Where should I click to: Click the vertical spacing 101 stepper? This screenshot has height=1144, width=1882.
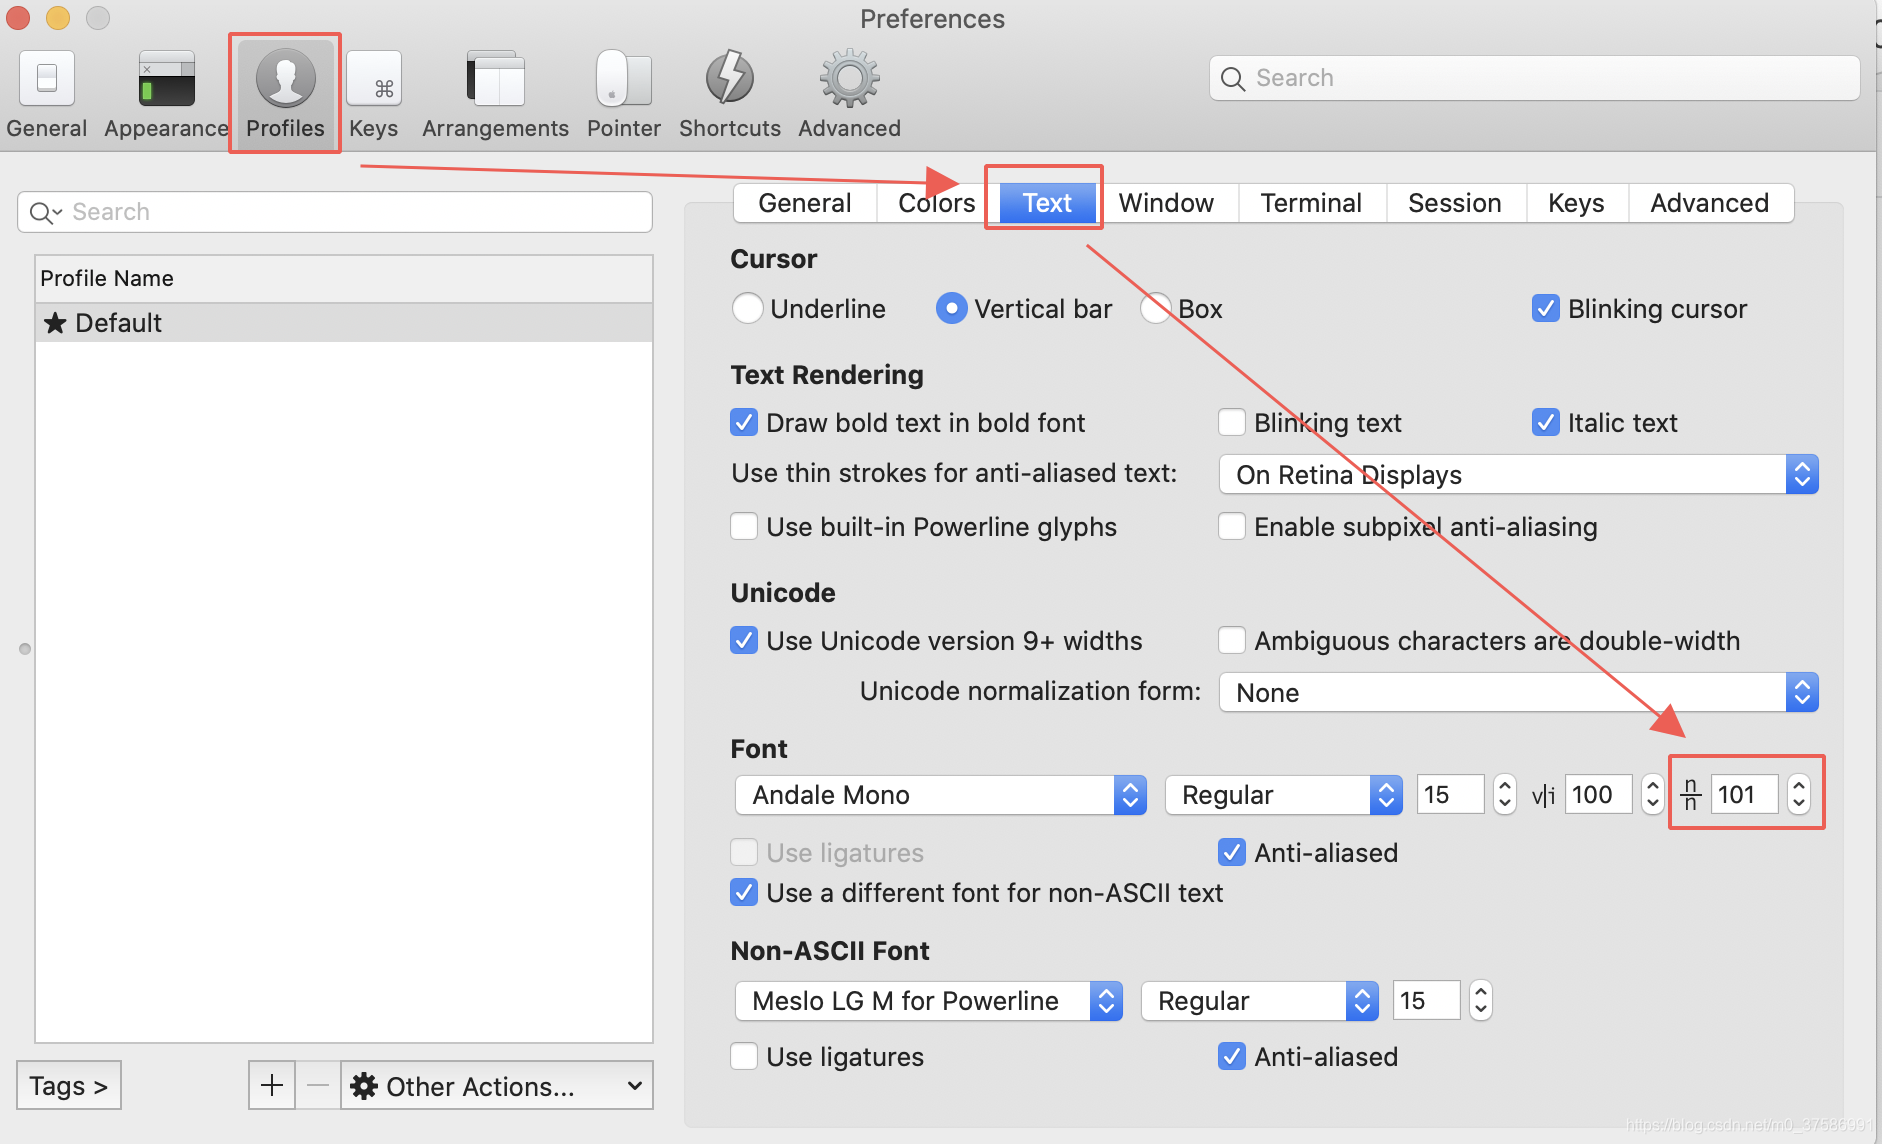pos(1799,795)
